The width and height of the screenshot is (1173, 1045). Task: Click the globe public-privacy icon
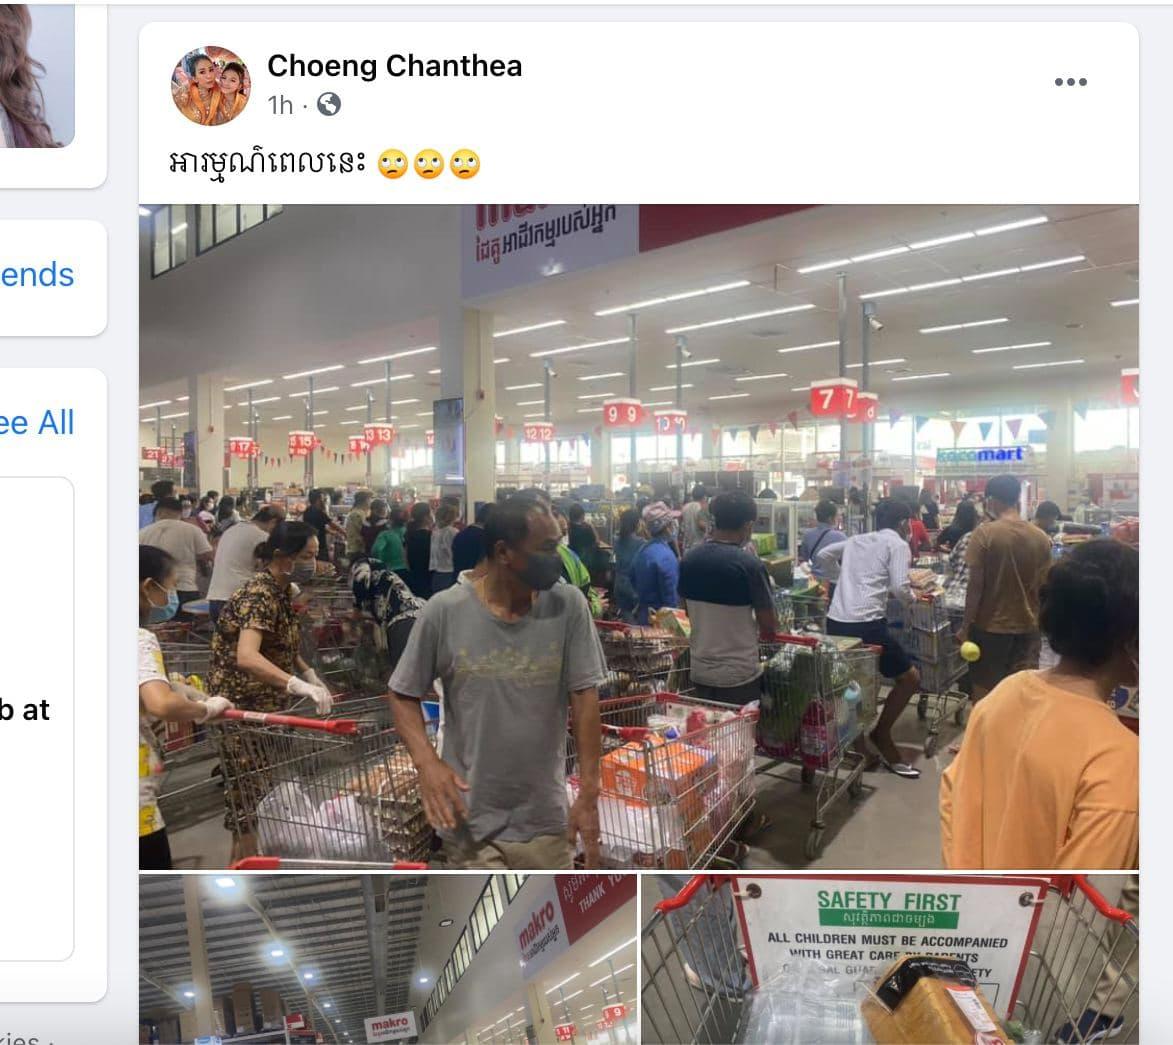tap(329, 104)
